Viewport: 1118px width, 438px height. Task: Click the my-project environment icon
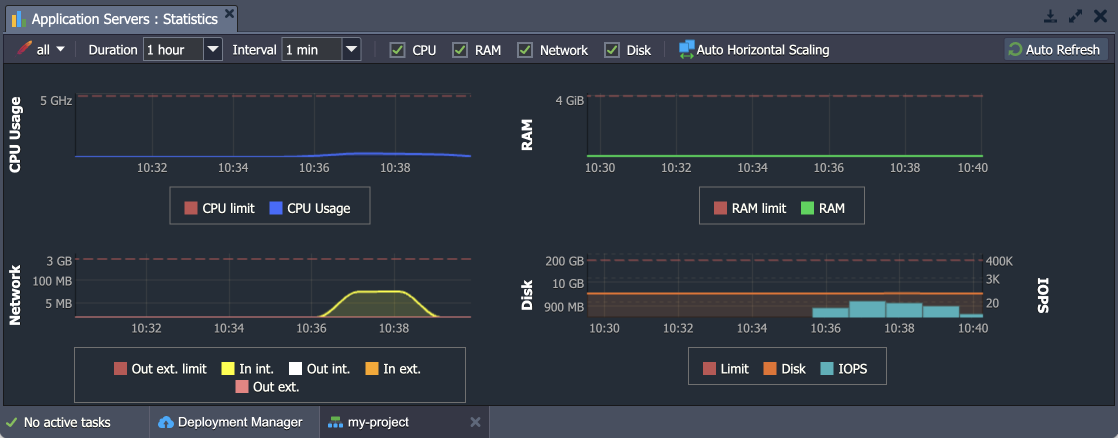click(335, 422)
